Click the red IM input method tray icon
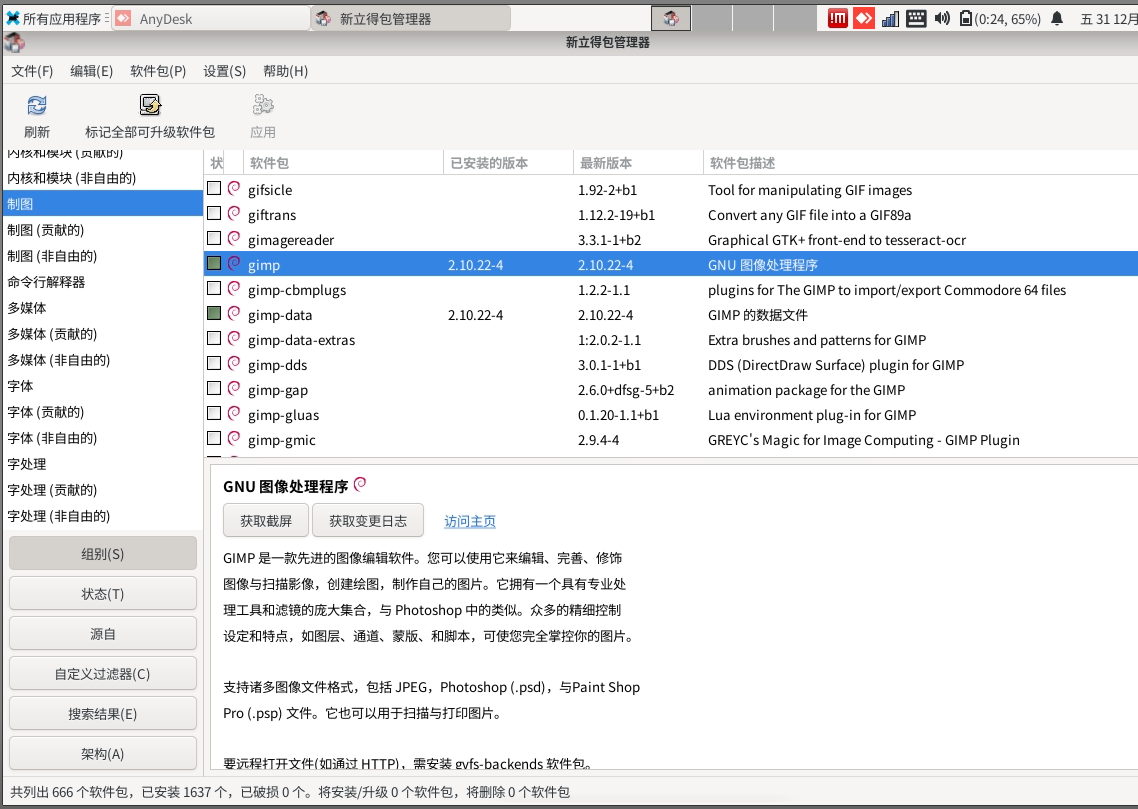 click(838, 18)
